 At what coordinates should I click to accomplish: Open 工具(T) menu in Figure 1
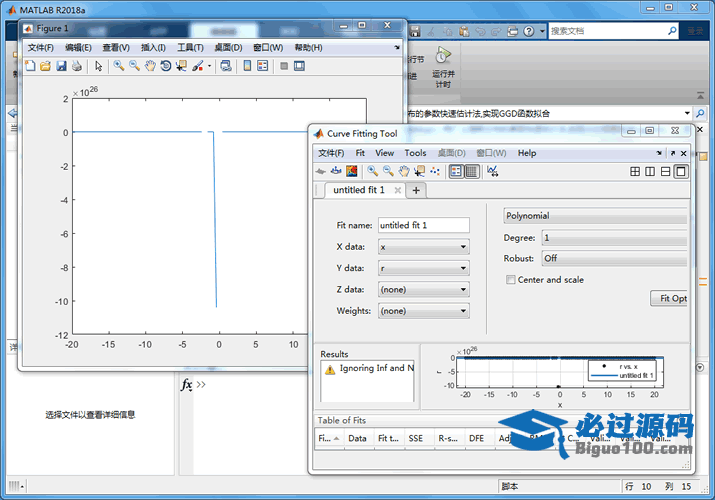(190, 47)
